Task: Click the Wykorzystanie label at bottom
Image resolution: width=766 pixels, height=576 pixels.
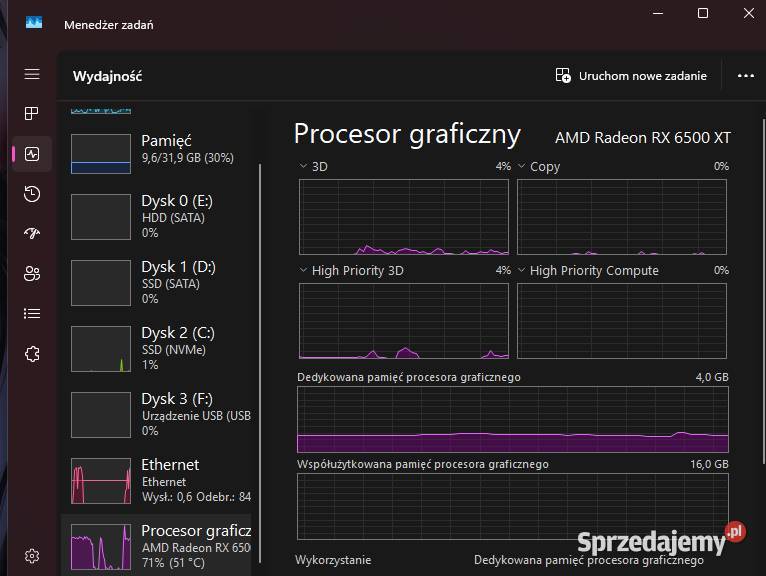Action: click(x=333, y=560)
